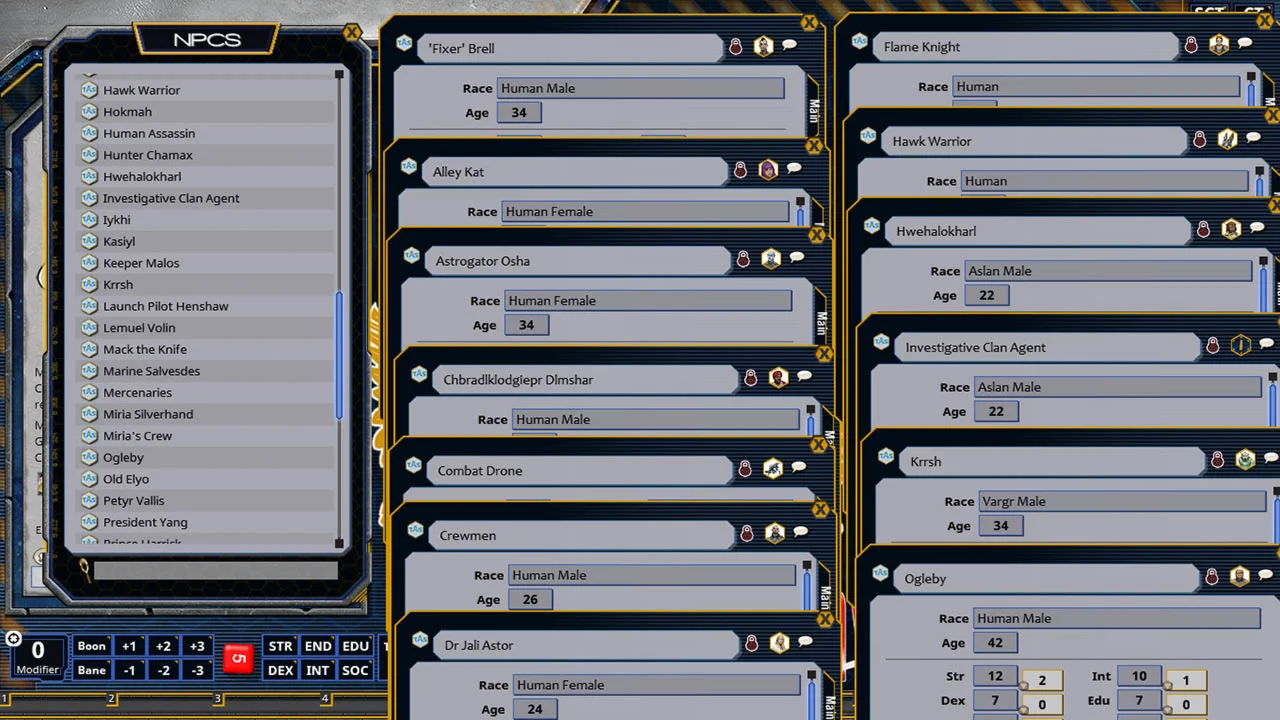1280x720 pixels.
Task: Select the Krrsh token portrait
Action: 1245,460
